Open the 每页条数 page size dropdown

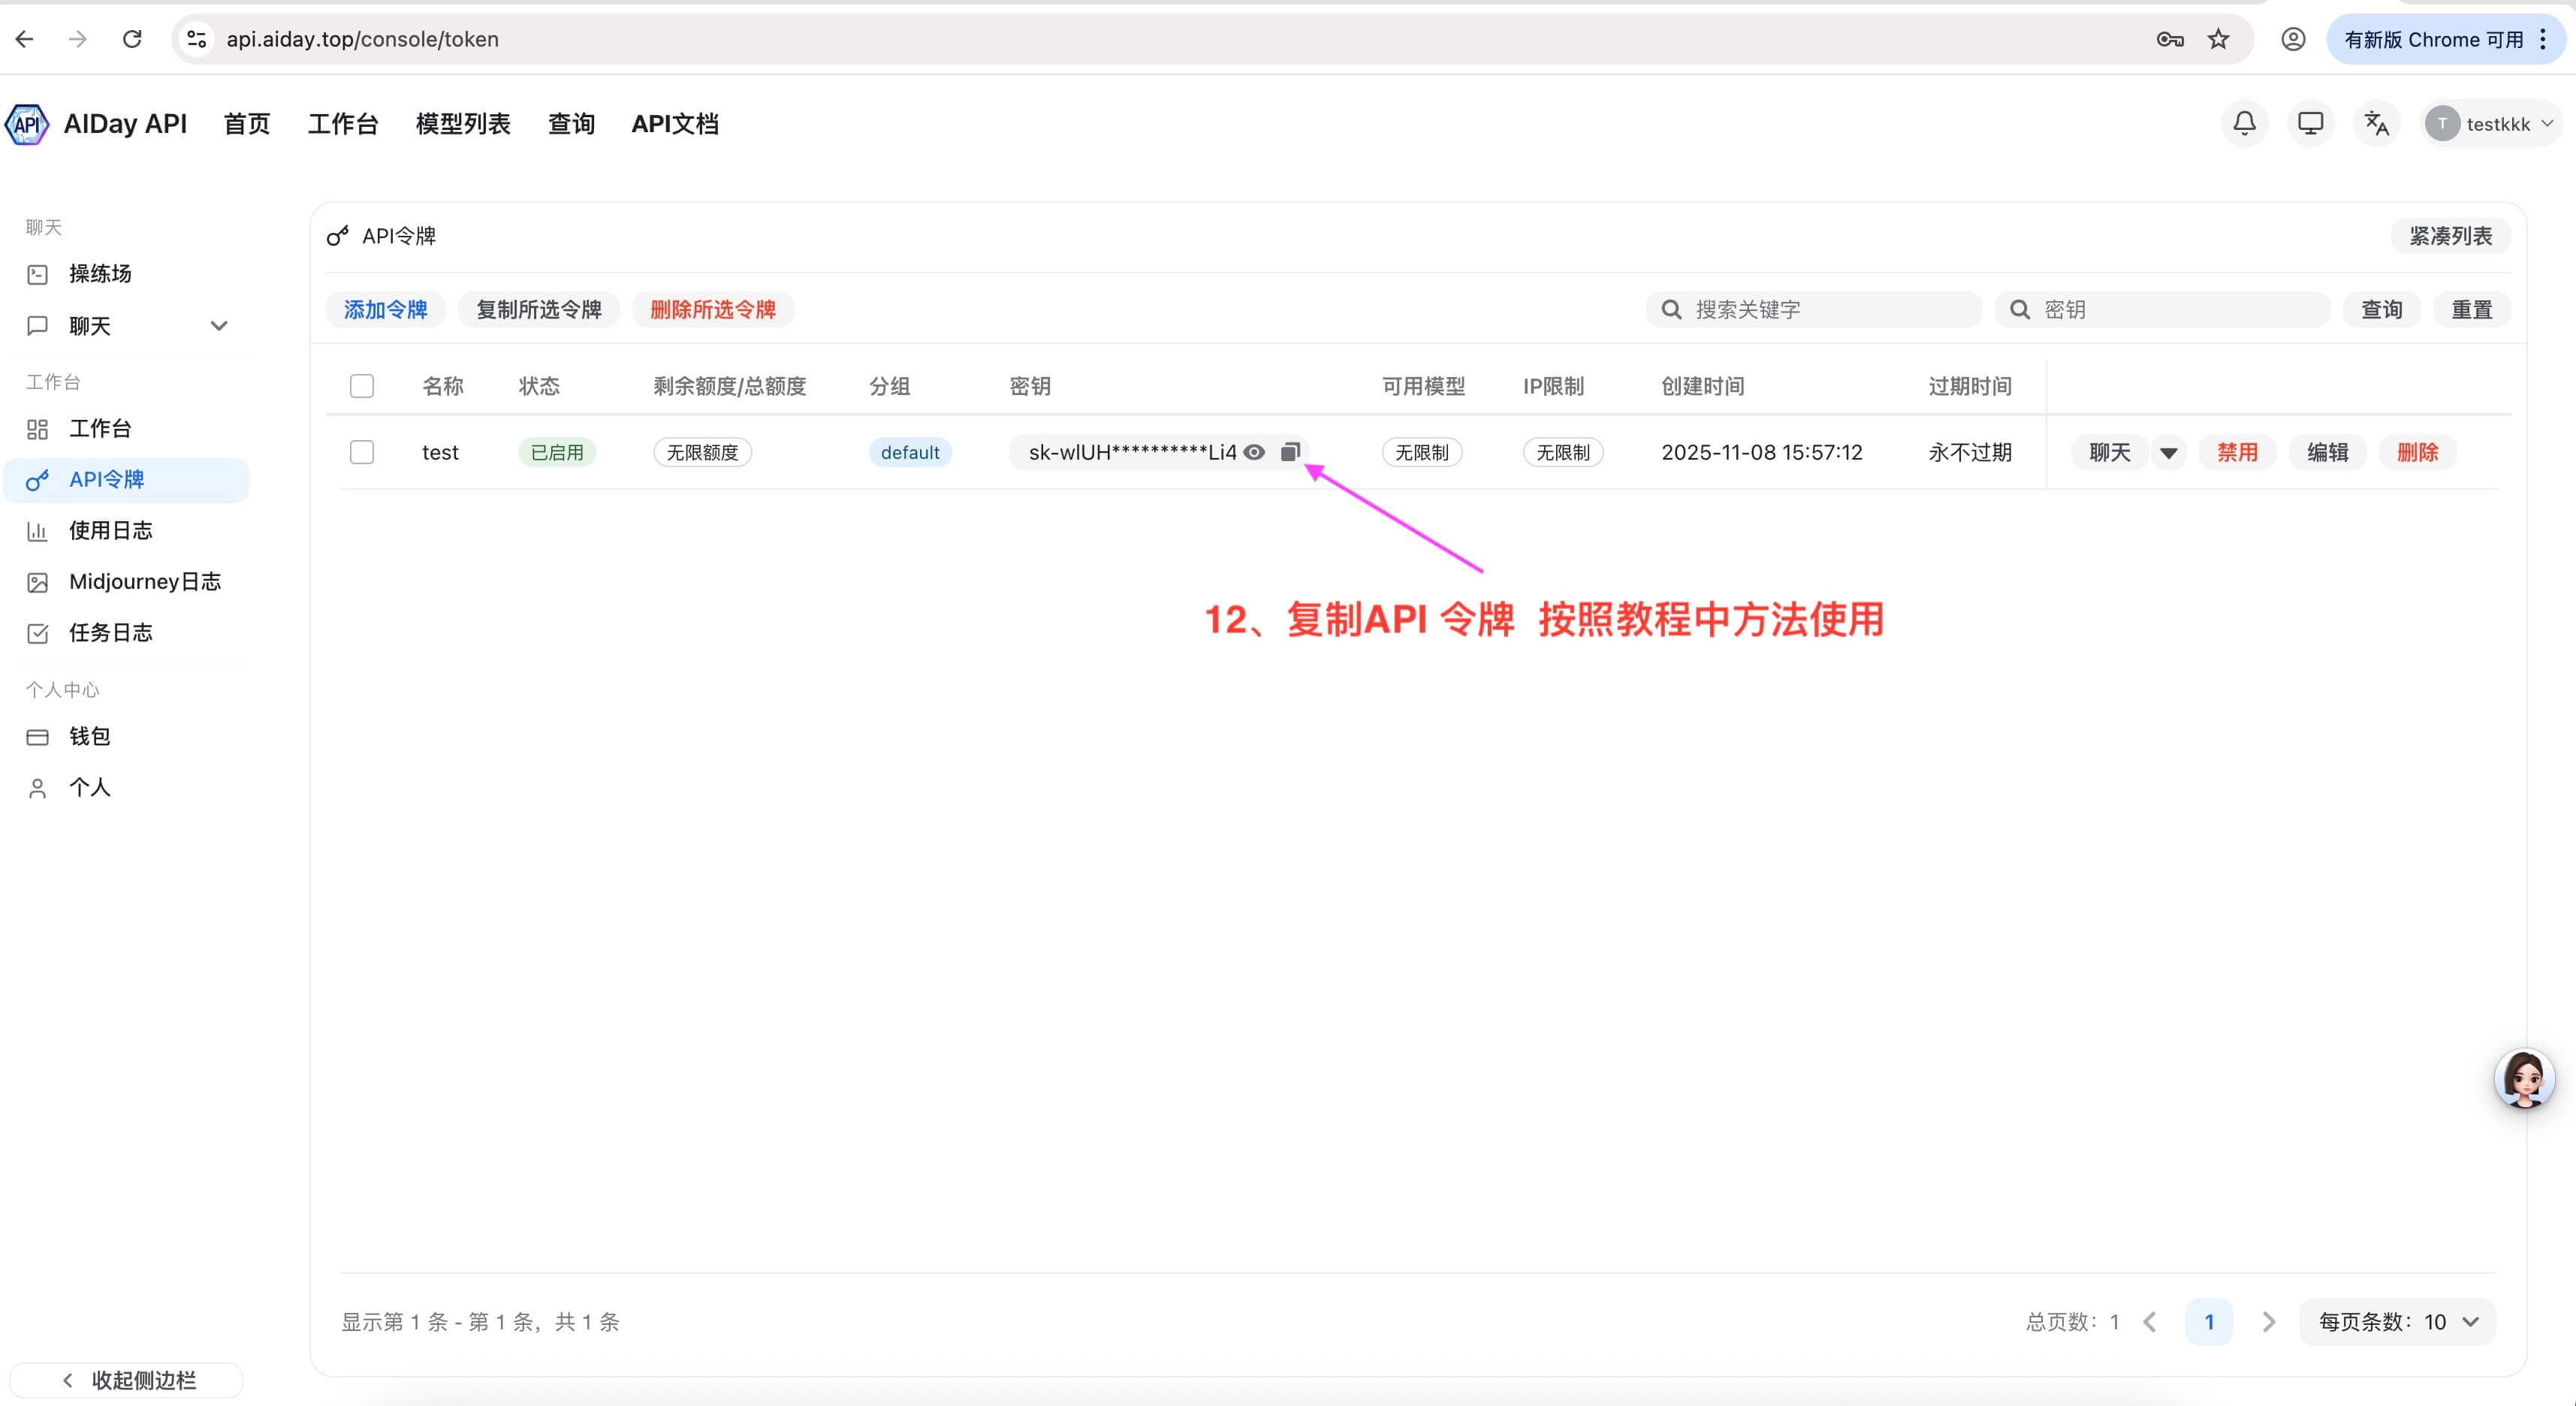coord(2398,1321)
